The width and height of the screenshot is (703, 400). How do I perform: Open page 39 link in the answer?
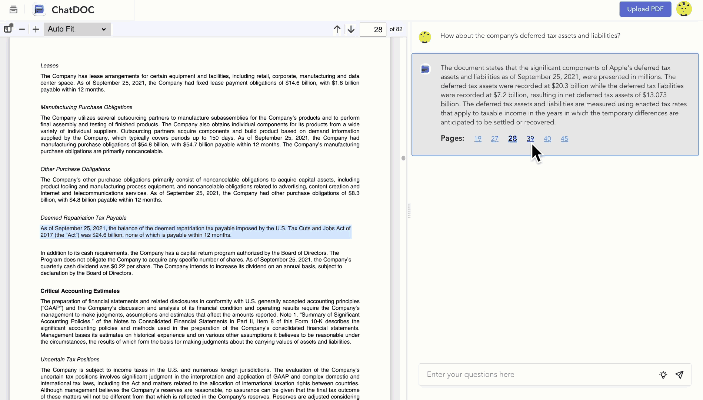coord(530,139)
